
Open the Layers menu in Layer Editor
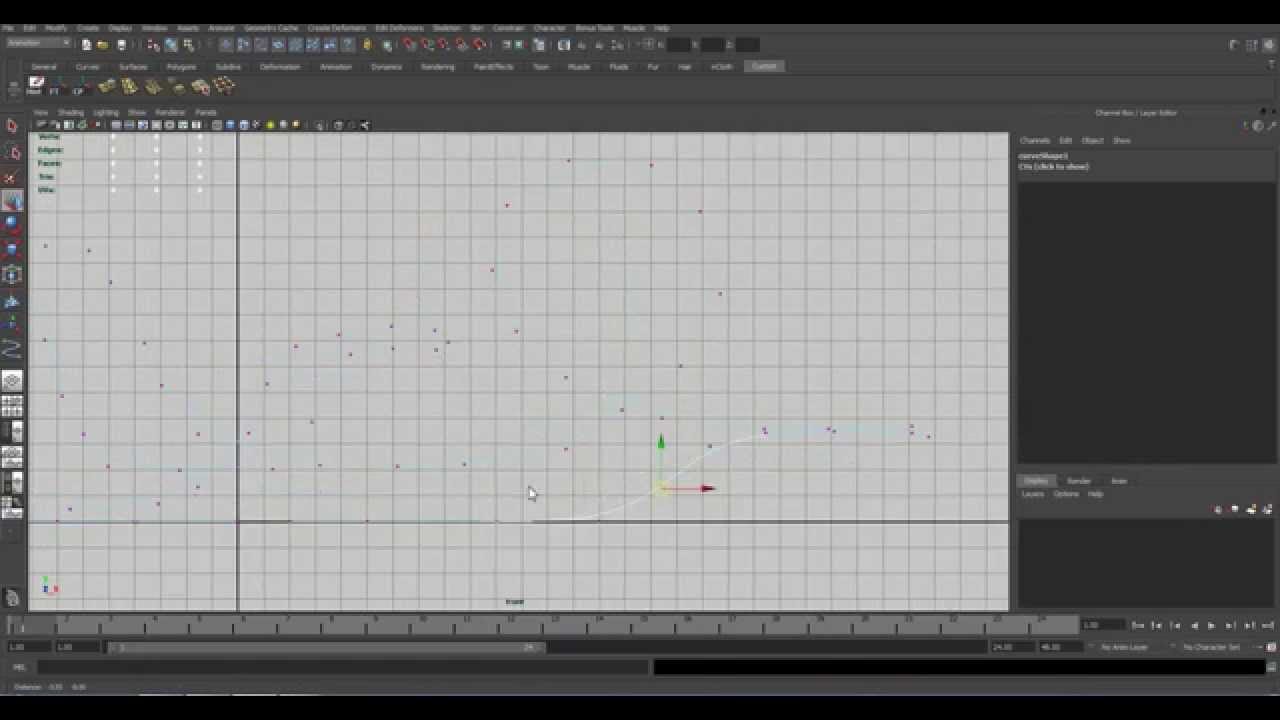(1032, 494)
